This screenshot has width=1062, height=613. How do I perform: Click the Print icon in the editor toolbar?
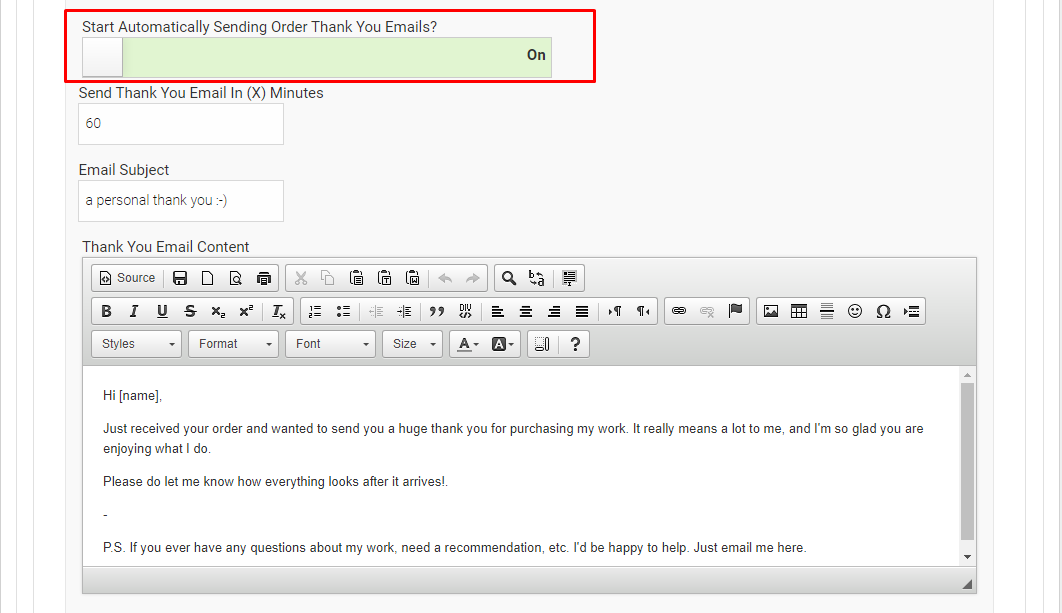tap(264, 278)
